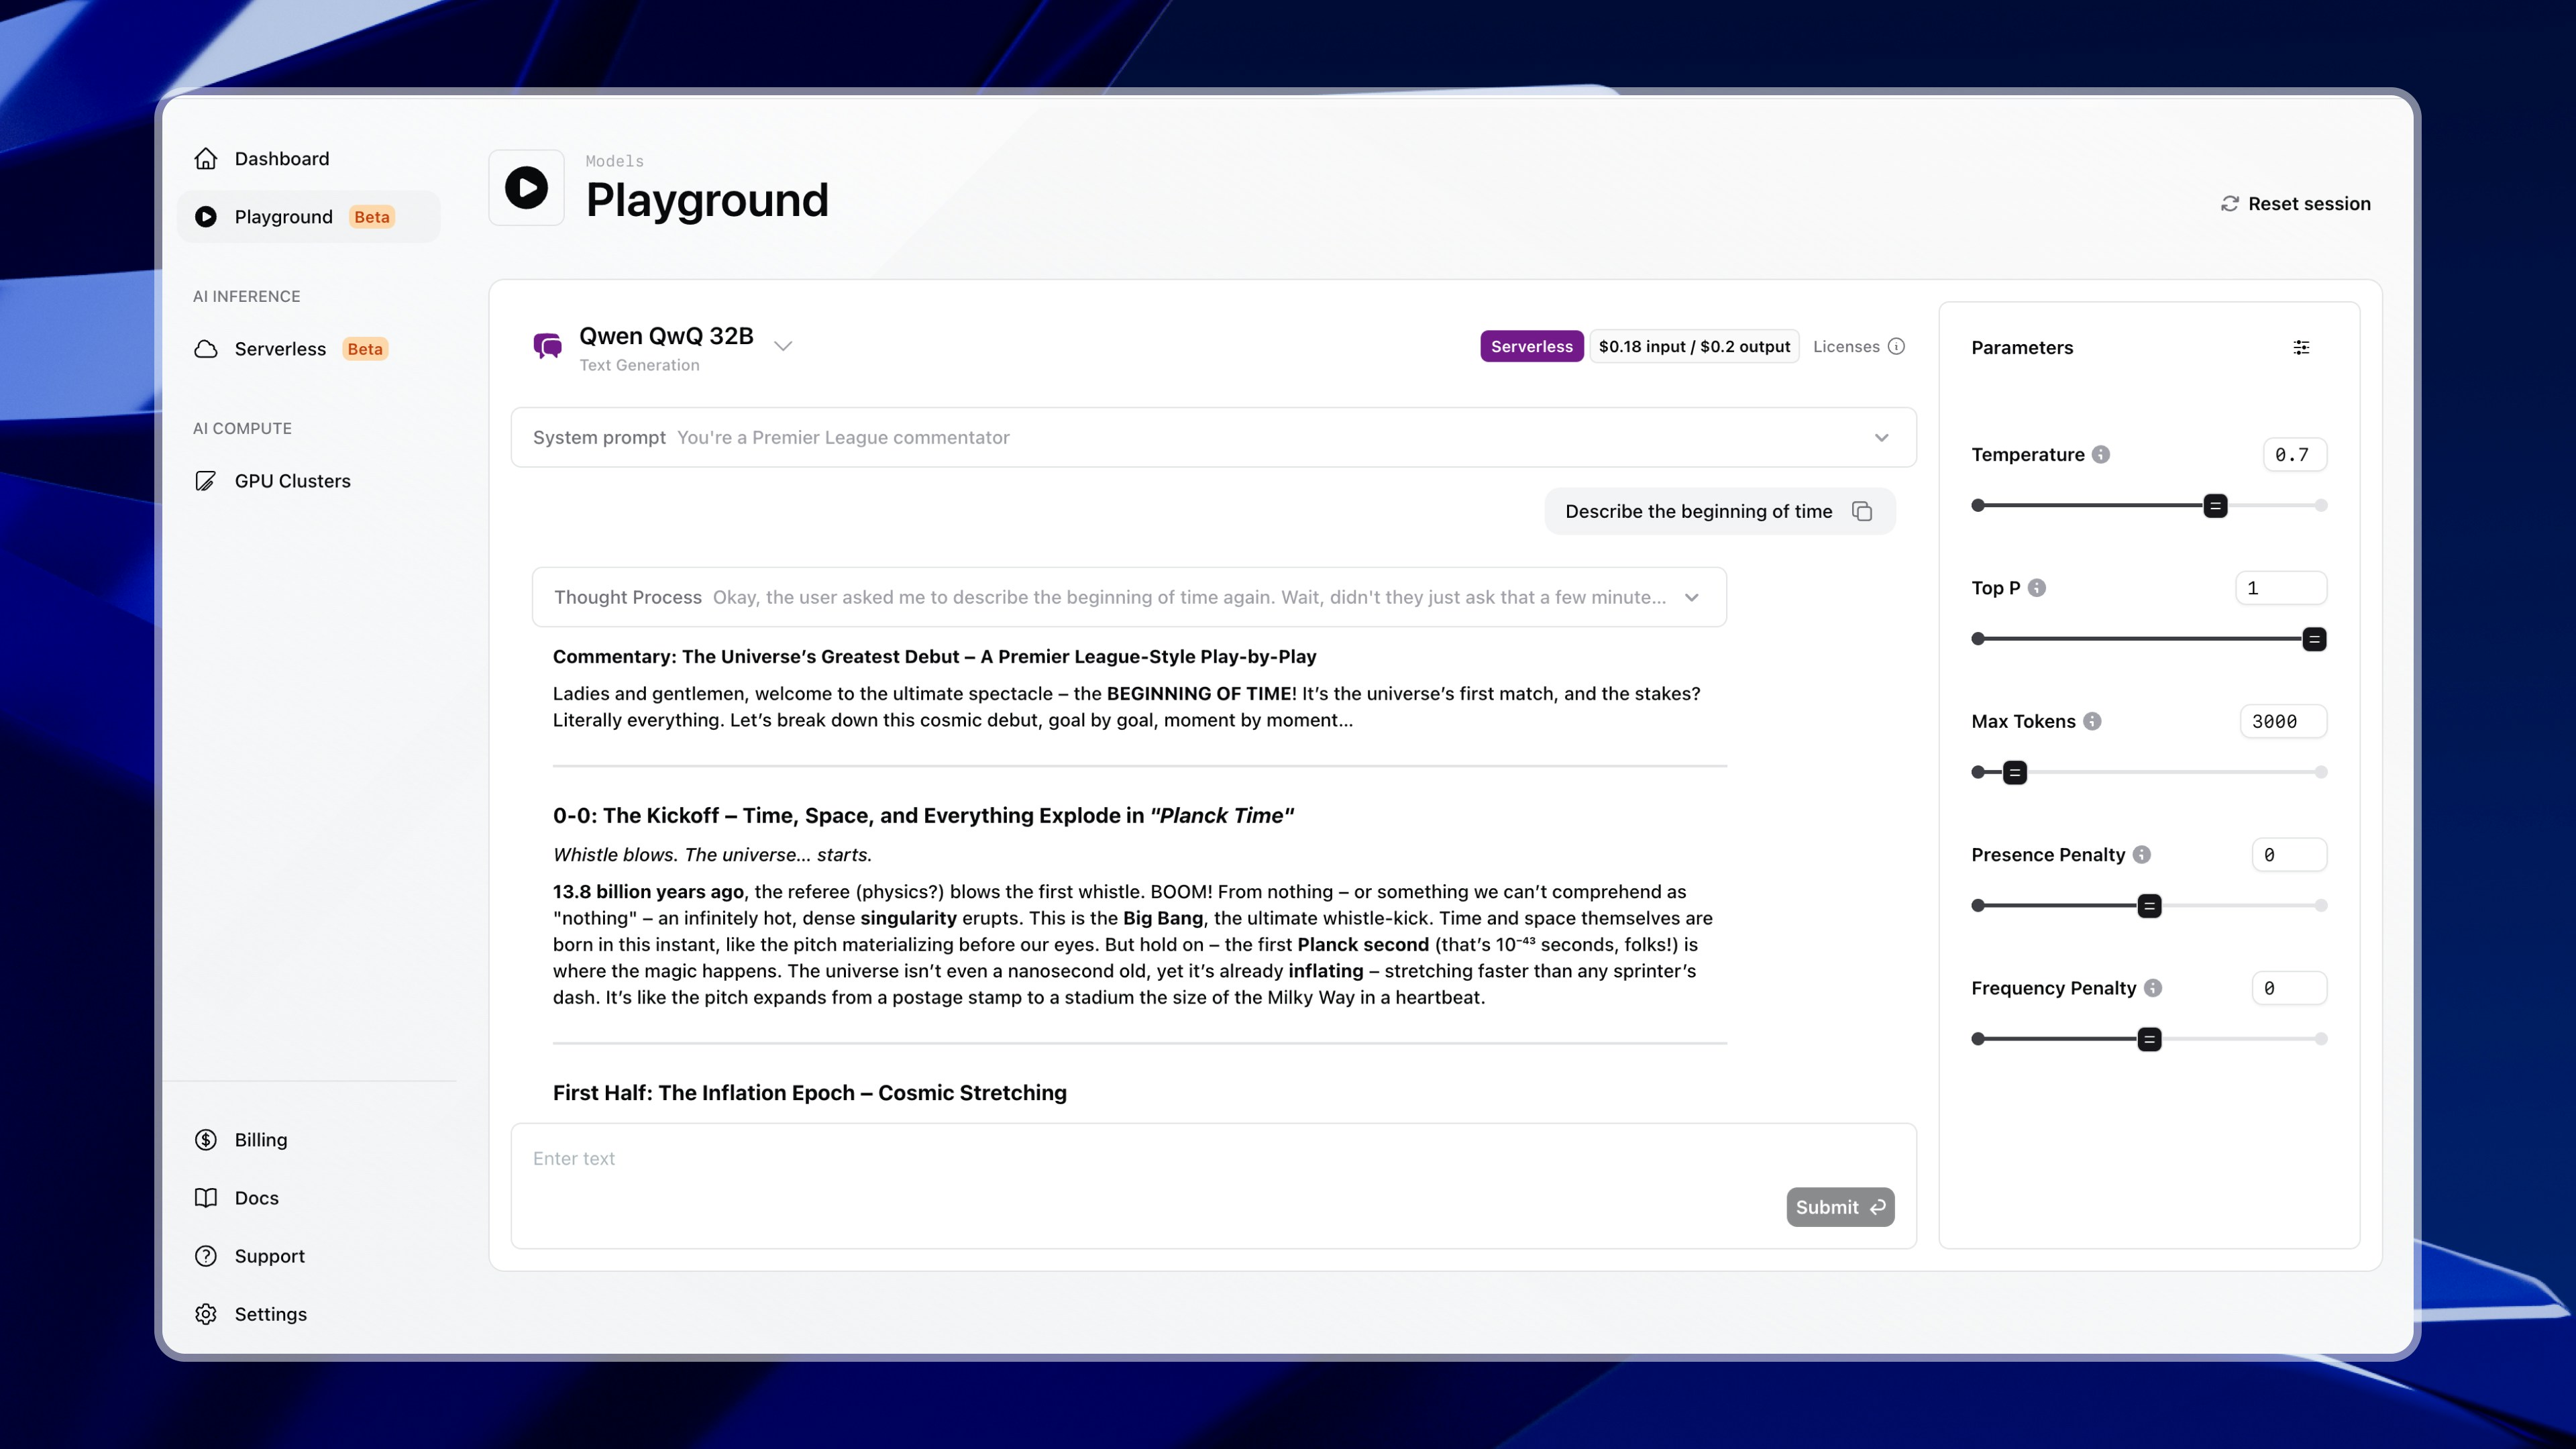Click the Top P slider handle
The height and width of the screenshot is (1449, 2576).
click(x=2313, y=639)
